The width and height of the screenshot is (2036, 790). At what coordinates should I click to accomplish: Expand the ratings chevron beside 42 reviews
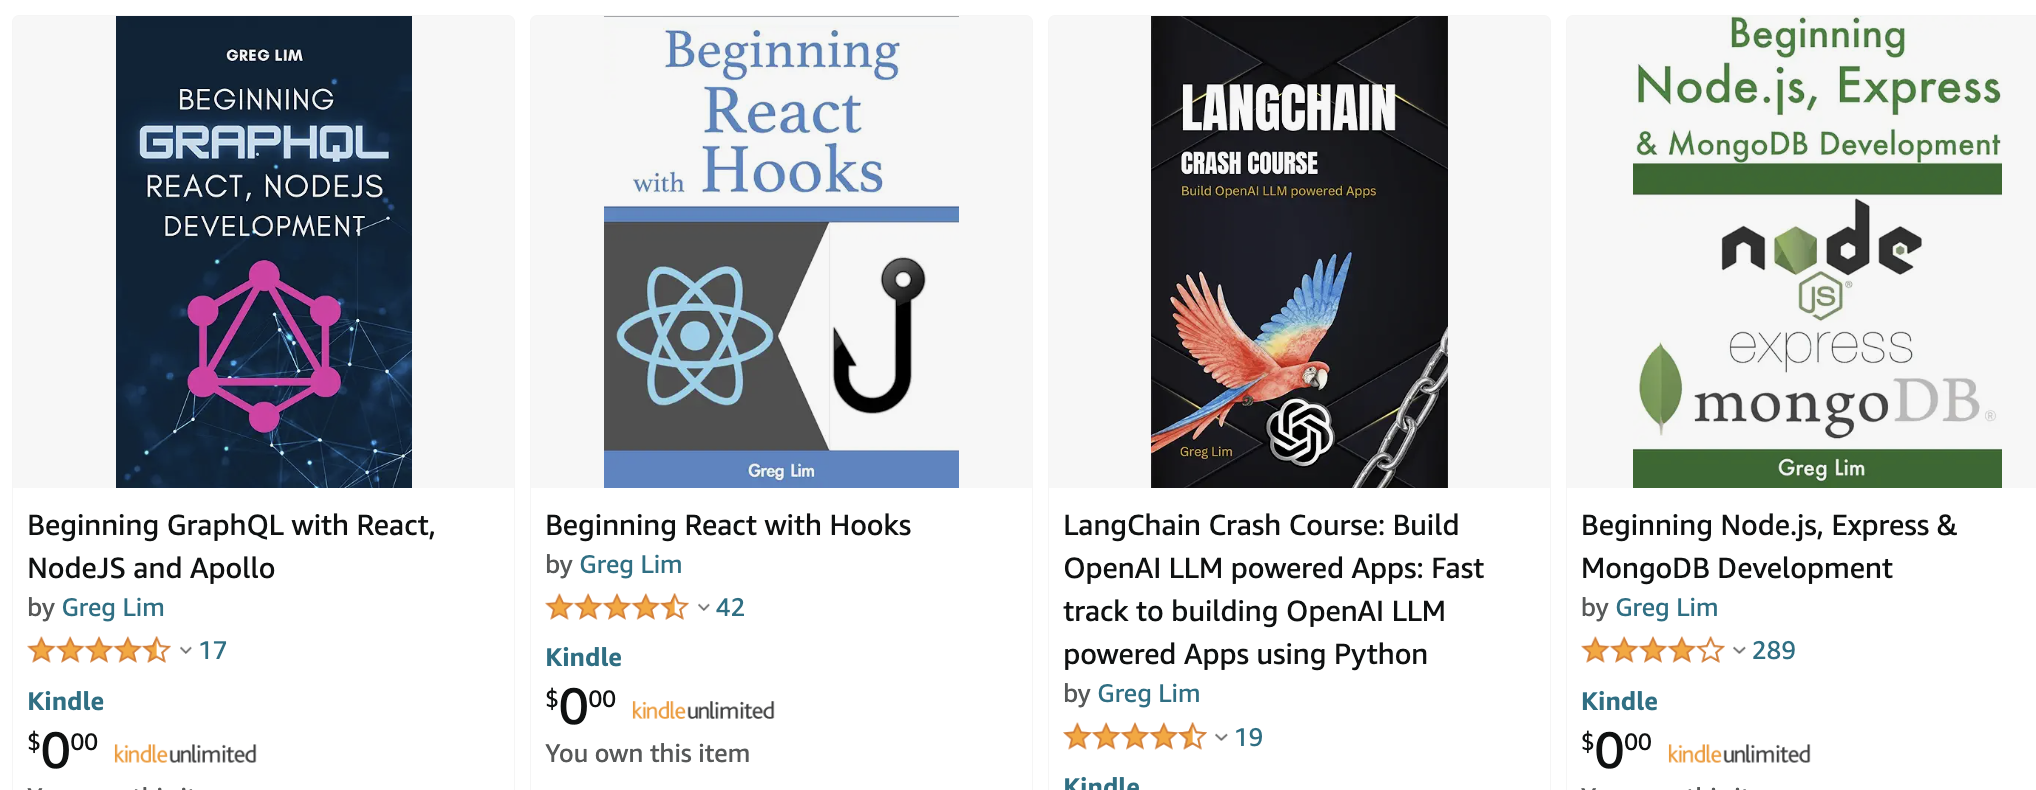point(704,607)
